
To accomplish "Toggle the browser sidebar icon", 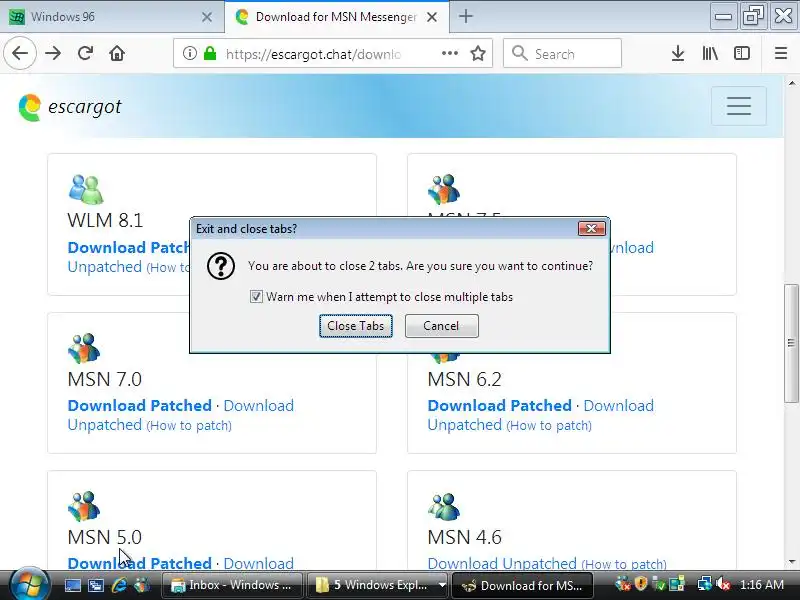I will tap(741, 53).
